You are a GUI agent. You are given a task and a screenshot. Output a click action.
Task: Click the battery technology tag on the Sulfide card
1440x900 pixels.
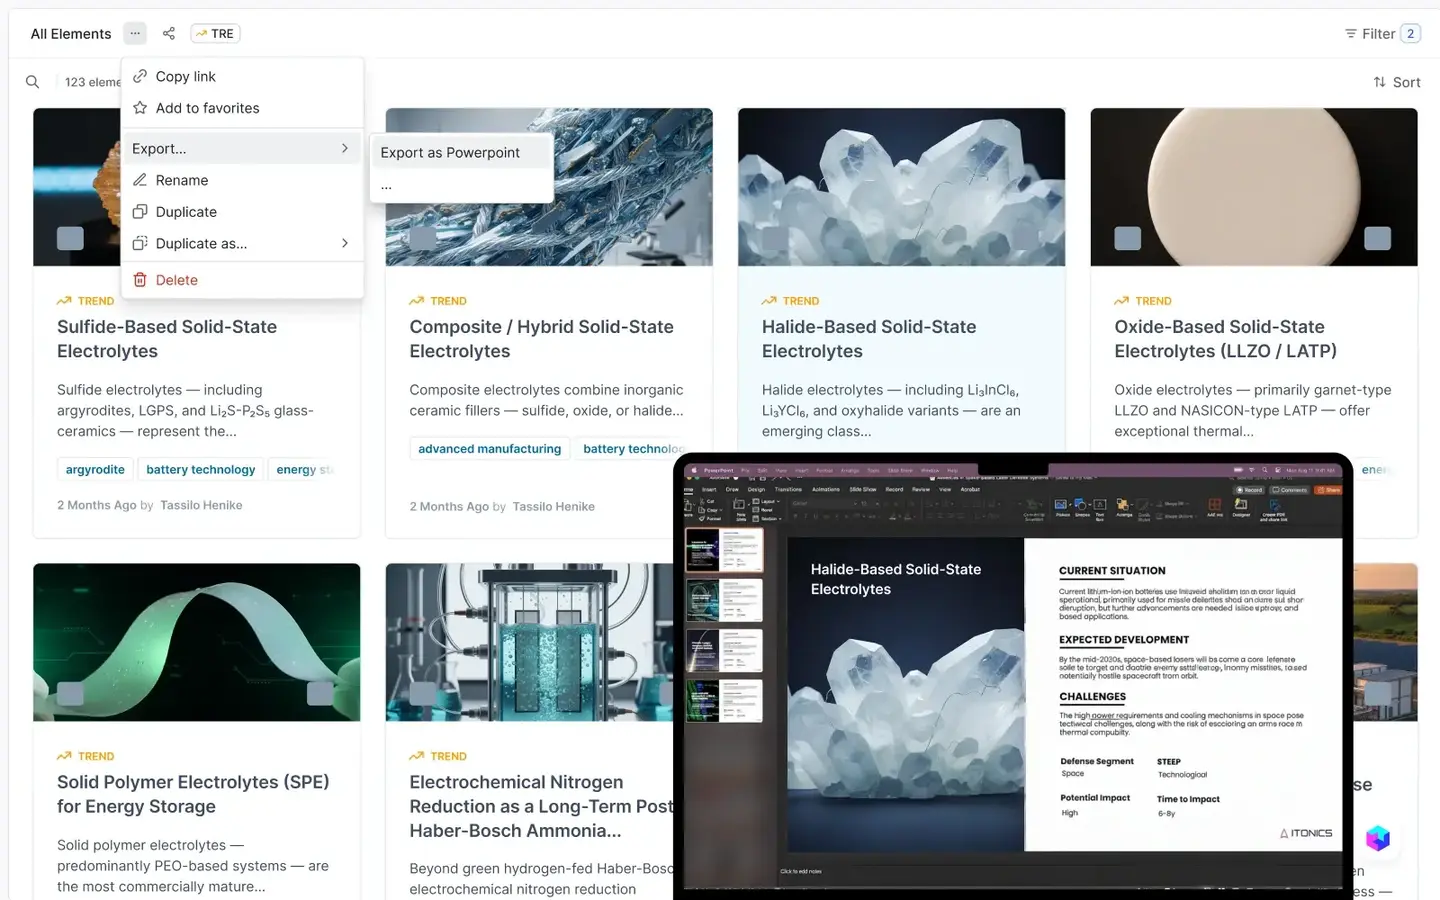(x=201, y=469)
